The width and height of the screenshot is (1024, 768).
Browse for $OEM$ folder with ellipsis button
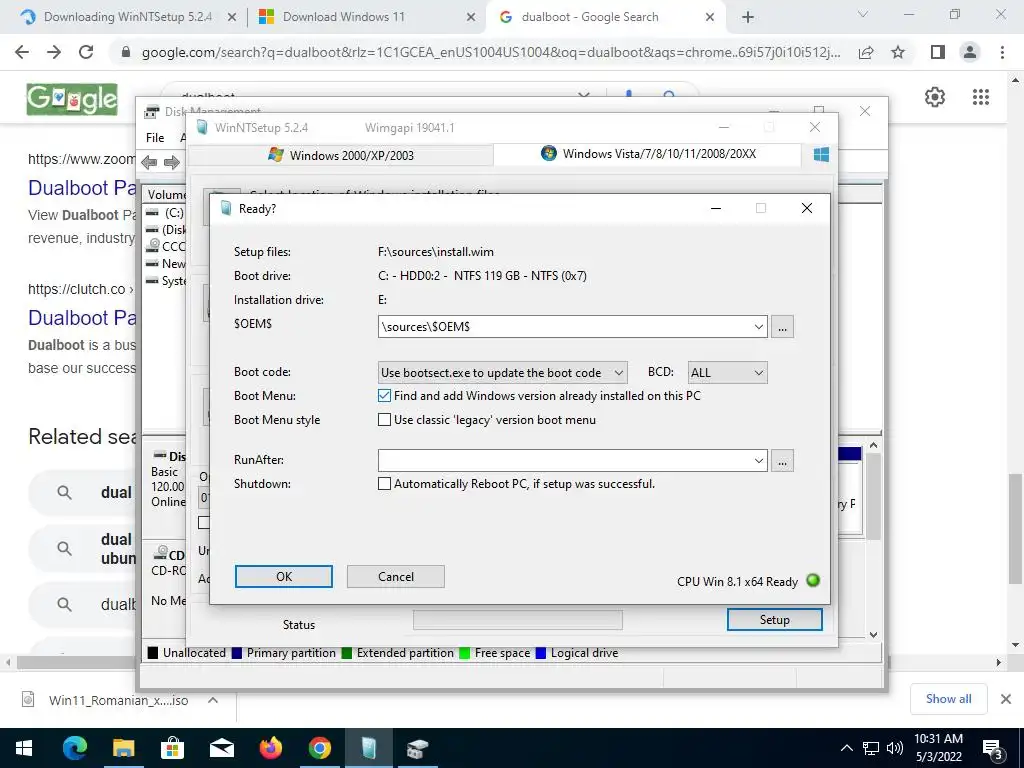tap(782, 327)
